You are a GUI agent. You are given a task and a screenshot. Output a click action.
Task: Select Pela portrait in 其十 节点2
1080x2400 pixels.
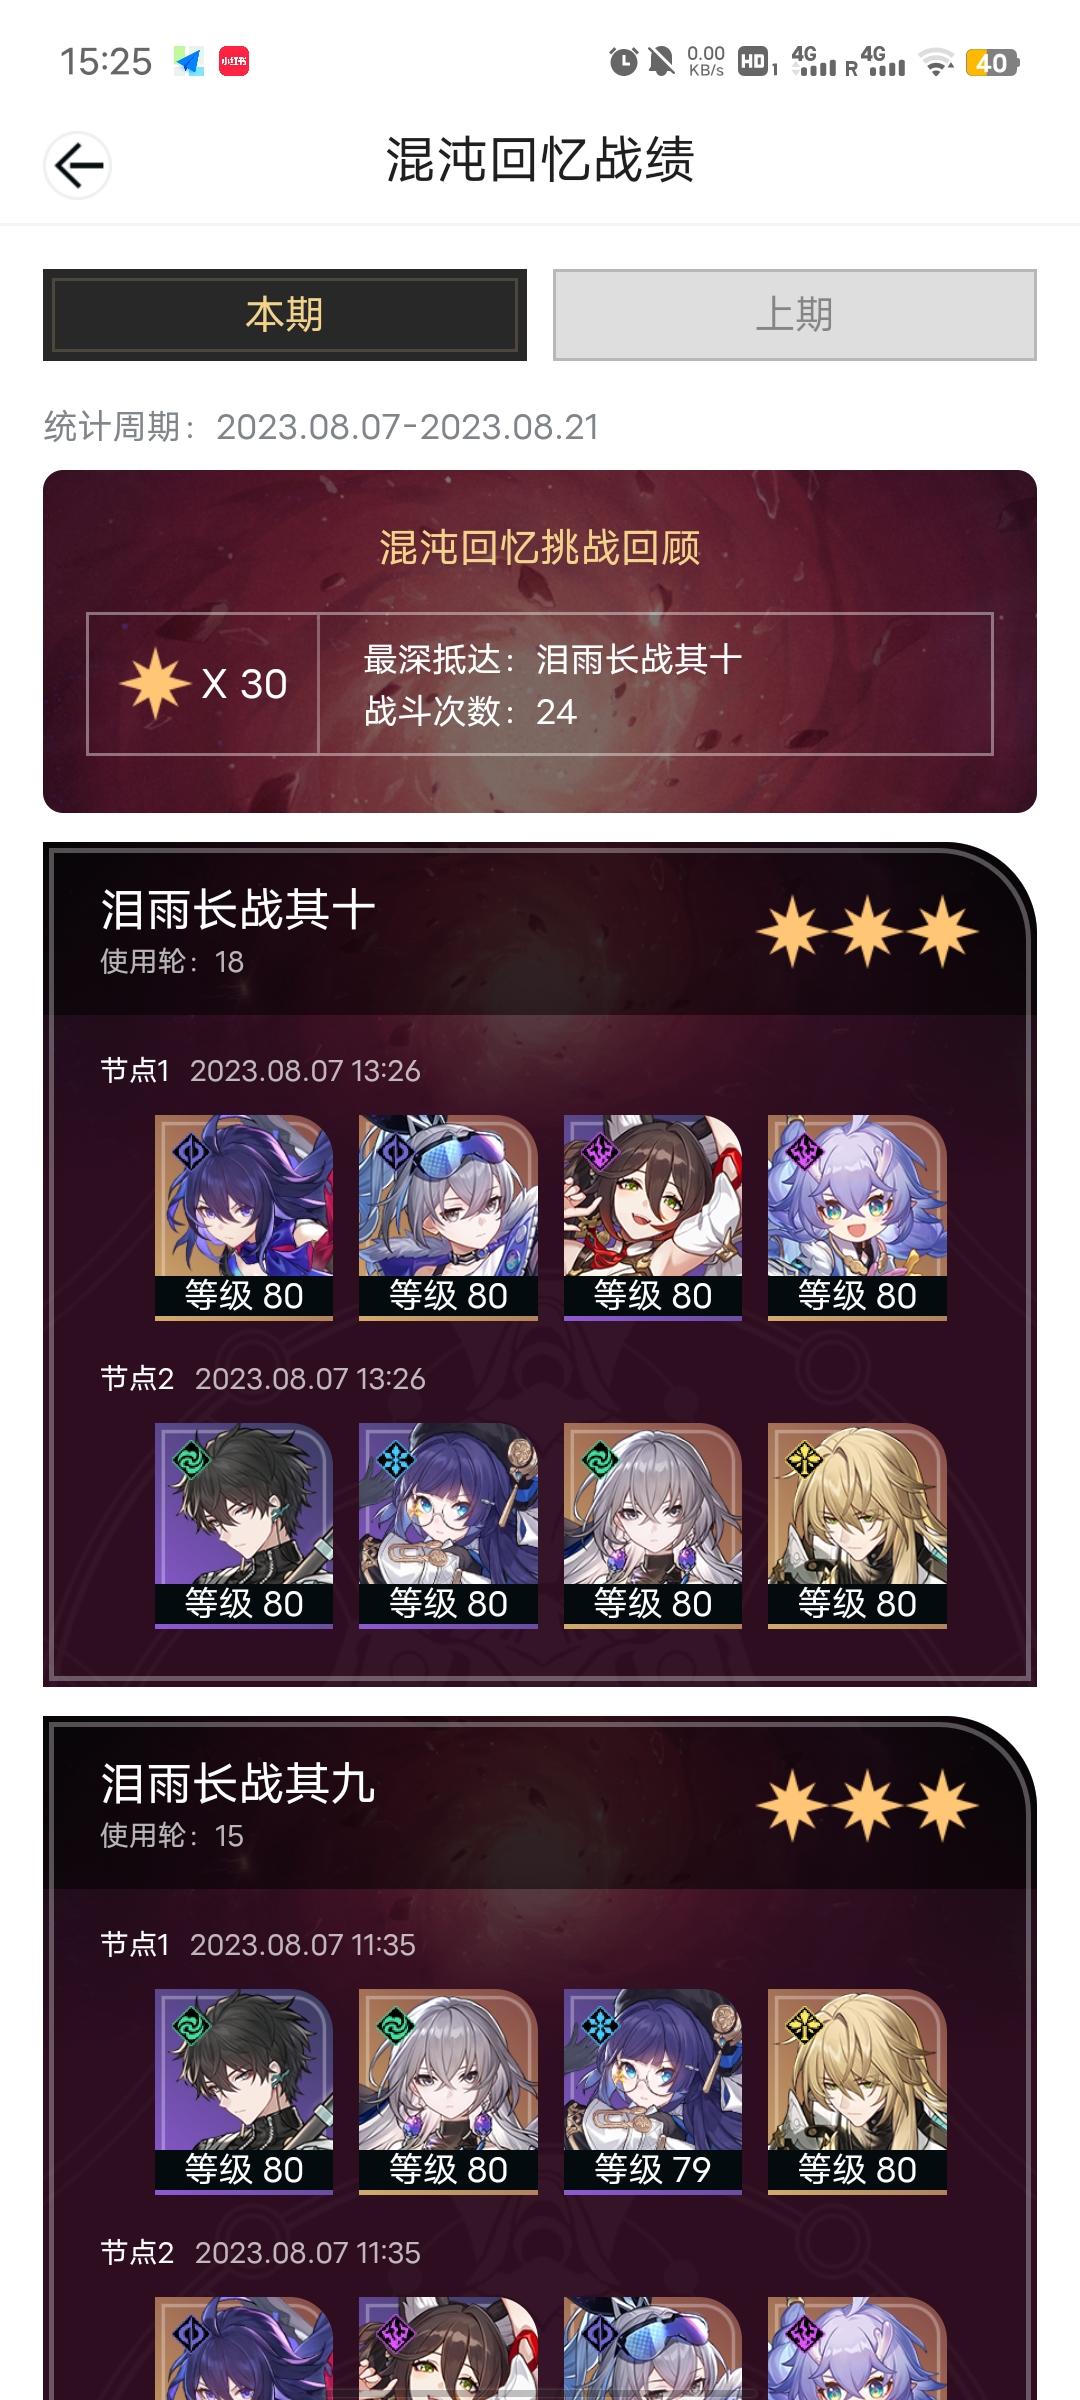point(448,1526)
